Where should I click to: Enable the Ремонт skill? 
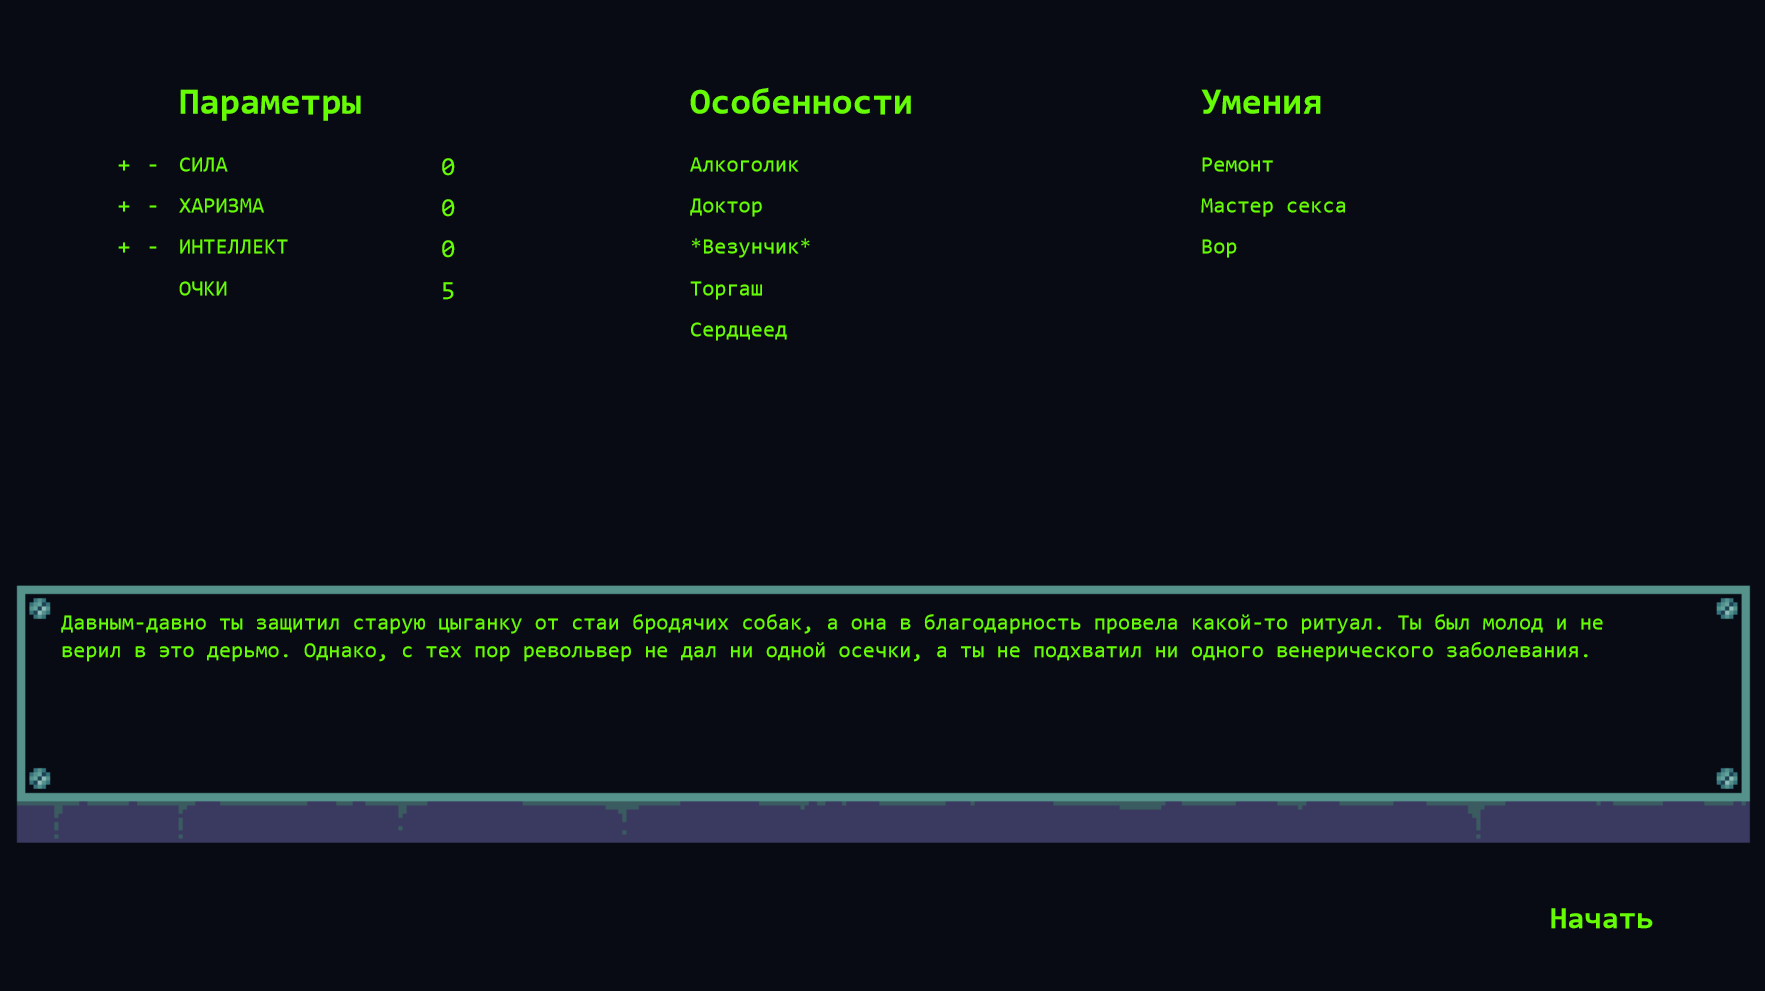(x=1237, y=165)
